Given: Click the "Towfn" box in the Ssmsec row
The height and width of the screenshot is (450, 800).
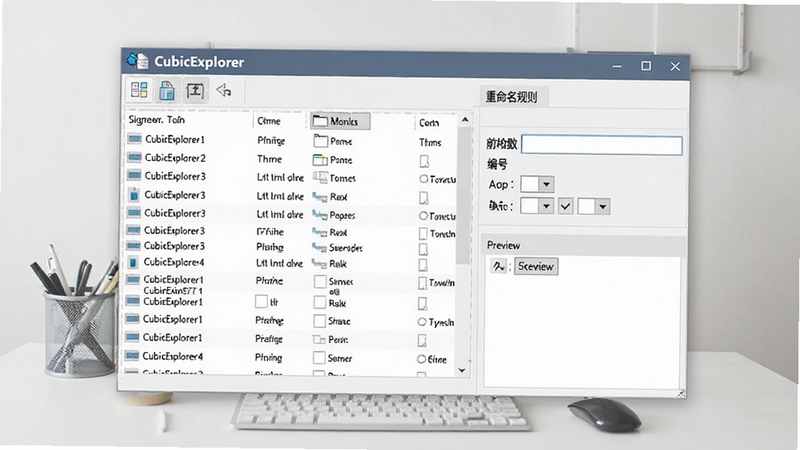Looking at the screenshot, I should (x=423, y=283).
